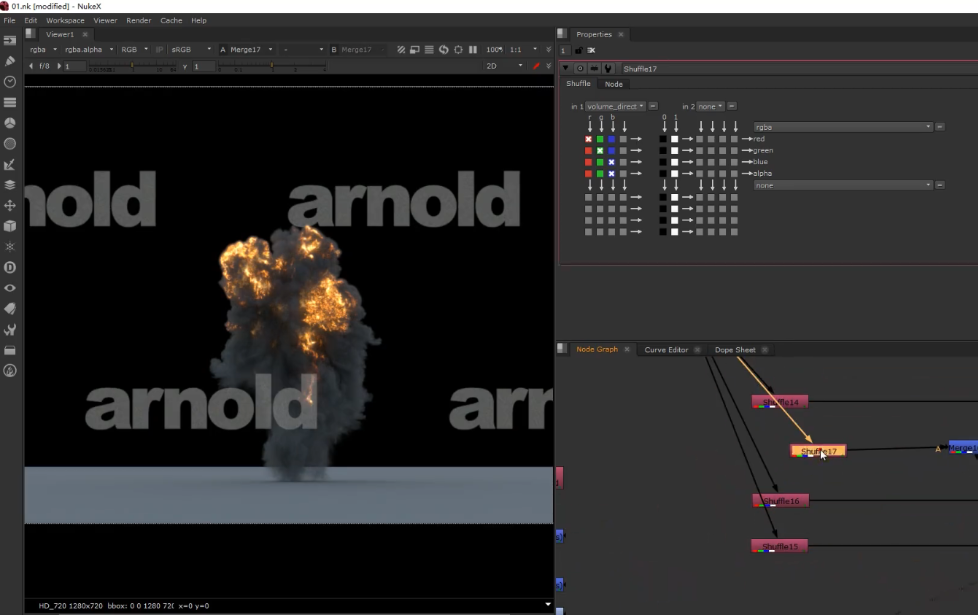The image size is (978, 615).
Task: Open the A input Merge17 dropdown
Action: [251, 49]
